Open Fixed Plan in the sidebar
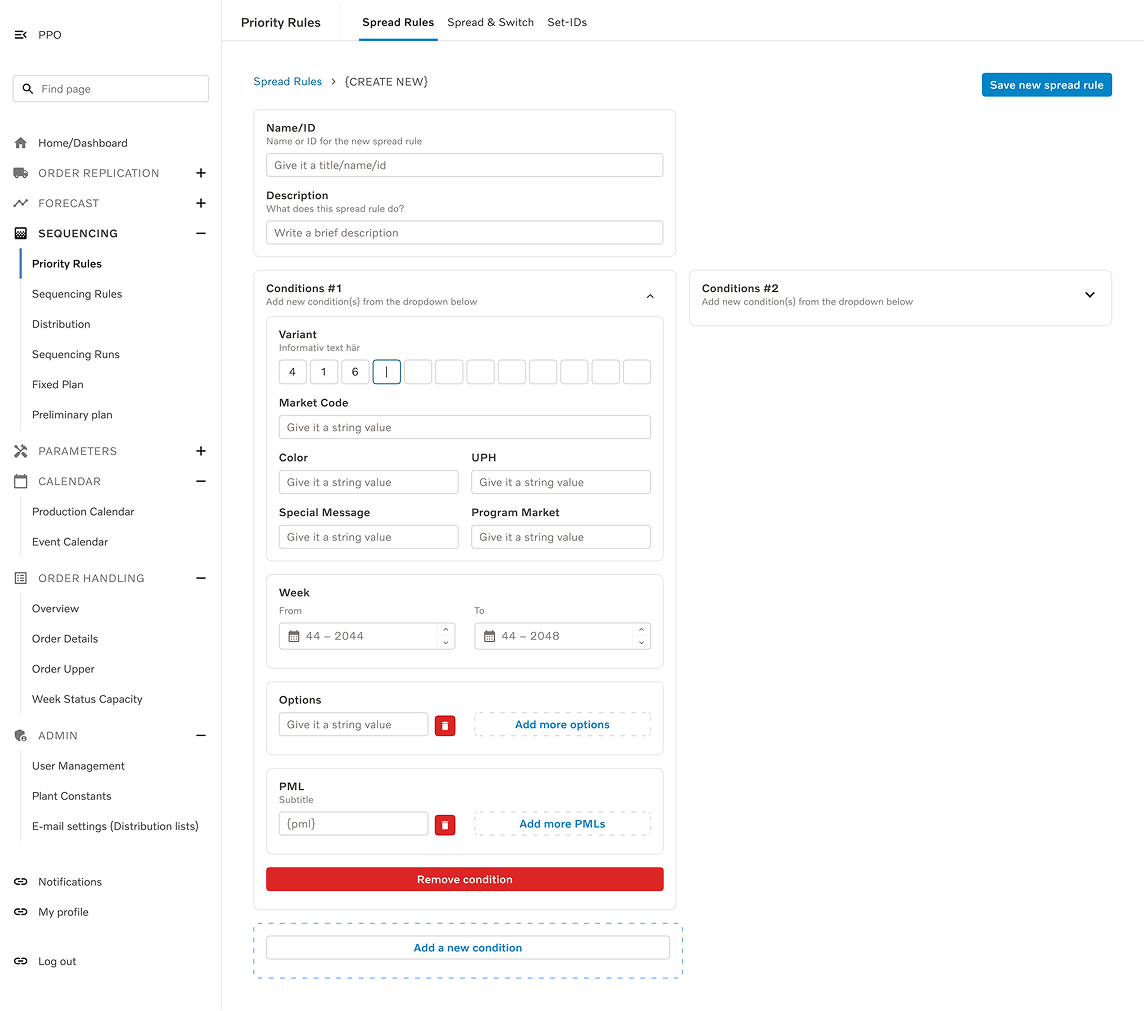1144x1011 pixels. click(58, 385)
